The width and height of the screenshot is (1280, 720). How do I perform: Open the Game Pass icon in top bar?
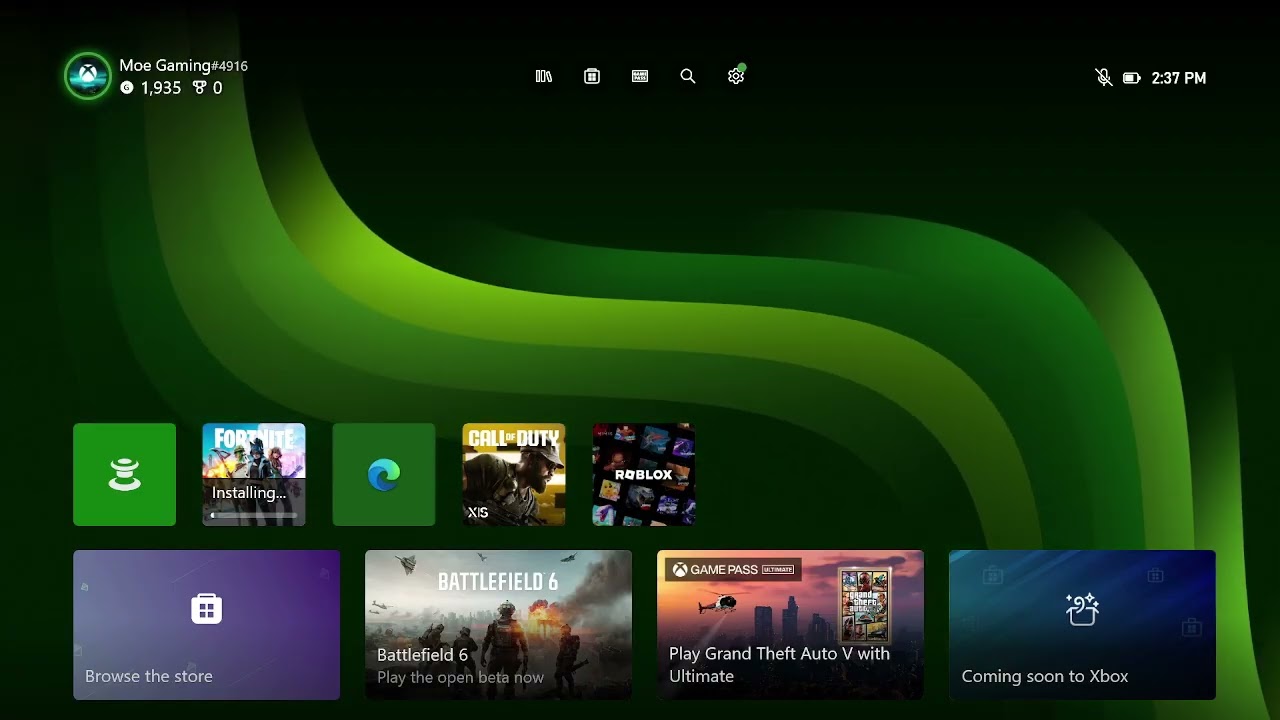640,76
